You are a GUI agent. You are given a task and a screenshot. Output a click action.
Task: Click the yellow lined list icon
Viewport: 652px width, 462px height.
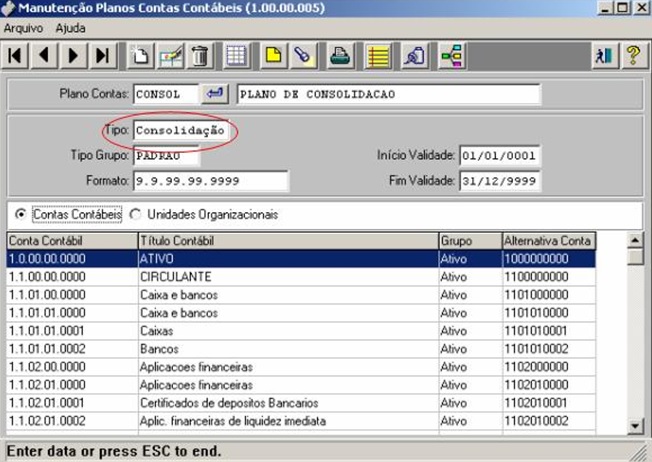tap(378, 55)
